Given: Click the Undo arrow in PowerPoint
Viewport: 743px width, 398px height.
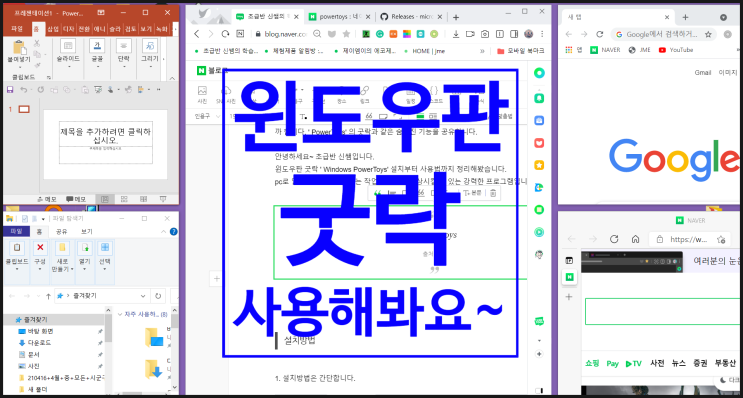Looking at the screenshot, I should (23, 89).
